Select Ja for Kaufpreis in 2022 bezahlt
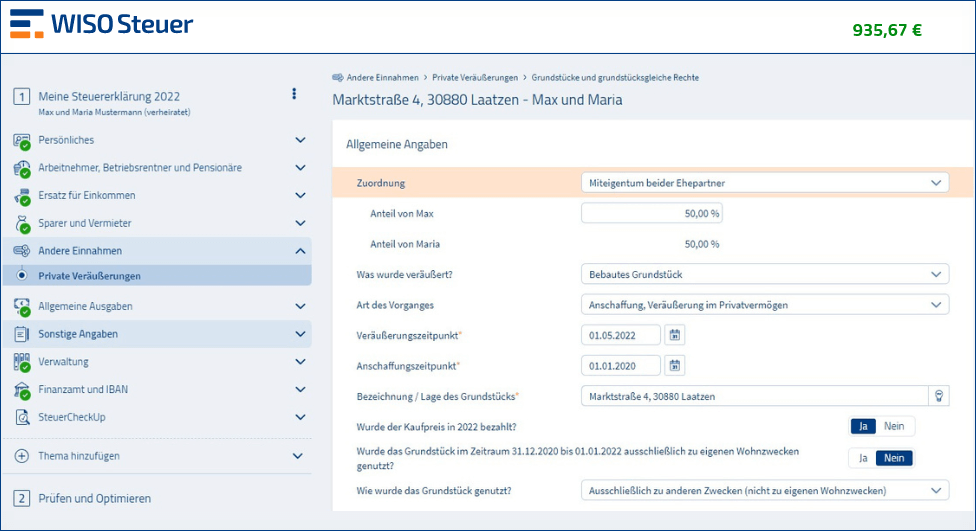 point(863,426)
